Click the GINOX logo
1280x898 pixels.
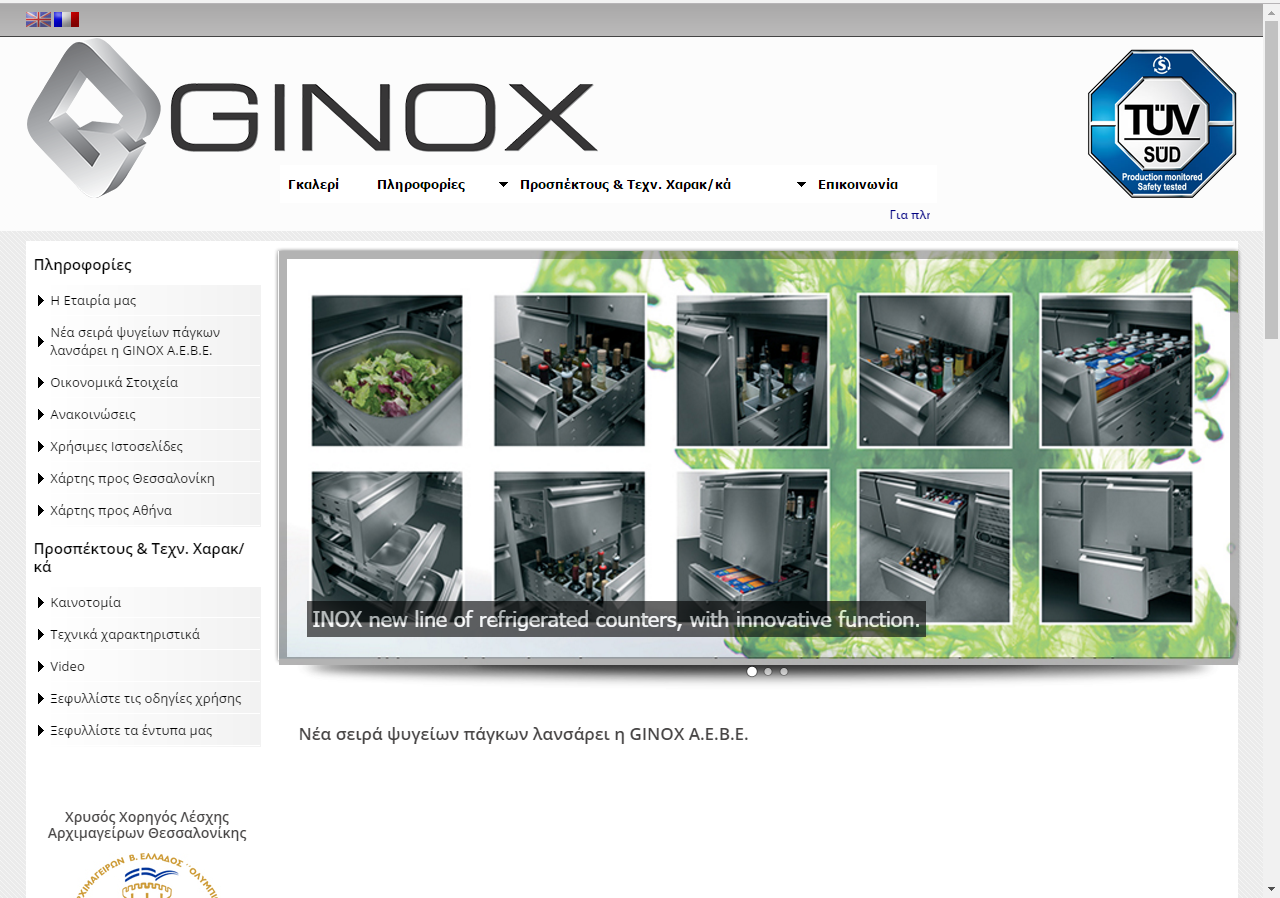(x=312, y=117)
